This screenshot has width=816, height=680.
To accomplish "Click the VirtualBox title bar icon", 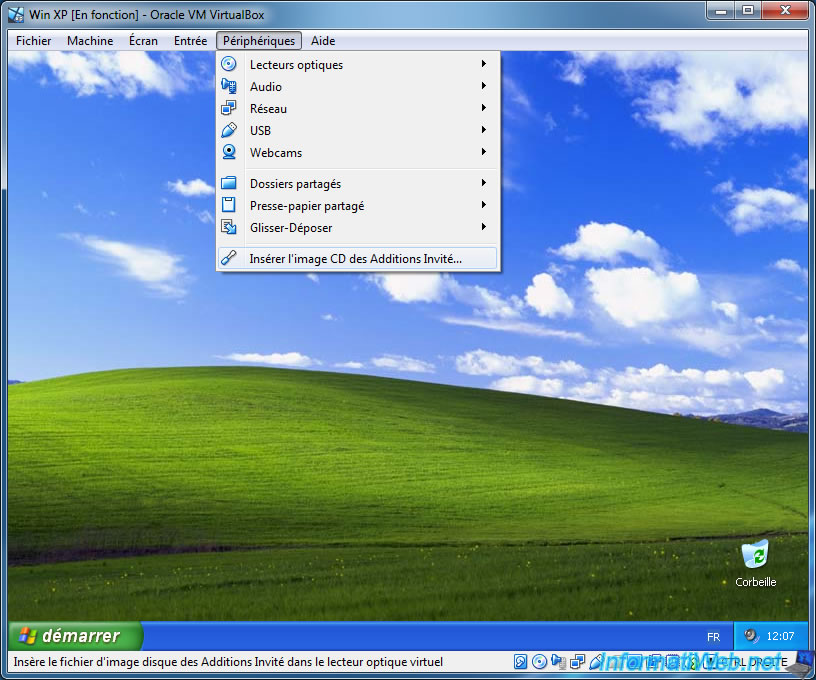I will click(16, 15).
